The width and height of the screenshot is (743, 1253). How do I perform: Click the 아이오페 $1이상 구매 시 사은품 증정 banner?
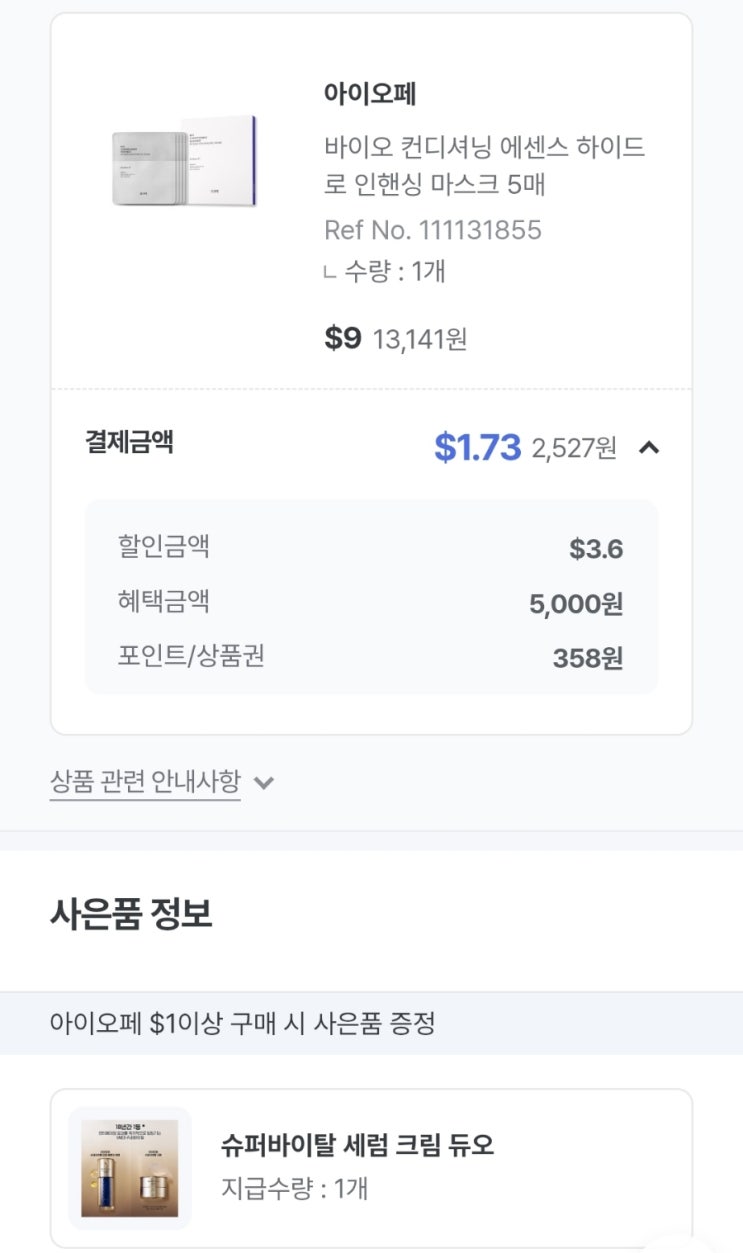tap(243, 1023)
